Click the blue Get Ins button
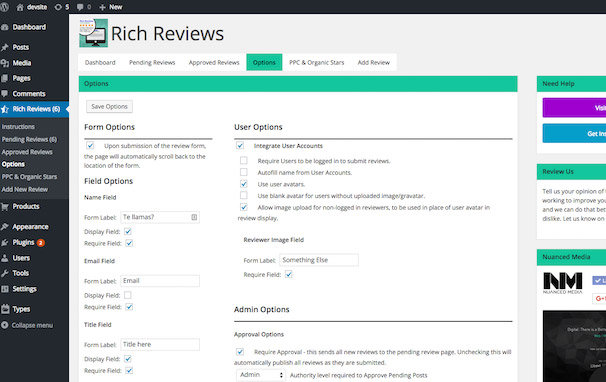Viewport: 606px width, 382px height. point(574,133)
